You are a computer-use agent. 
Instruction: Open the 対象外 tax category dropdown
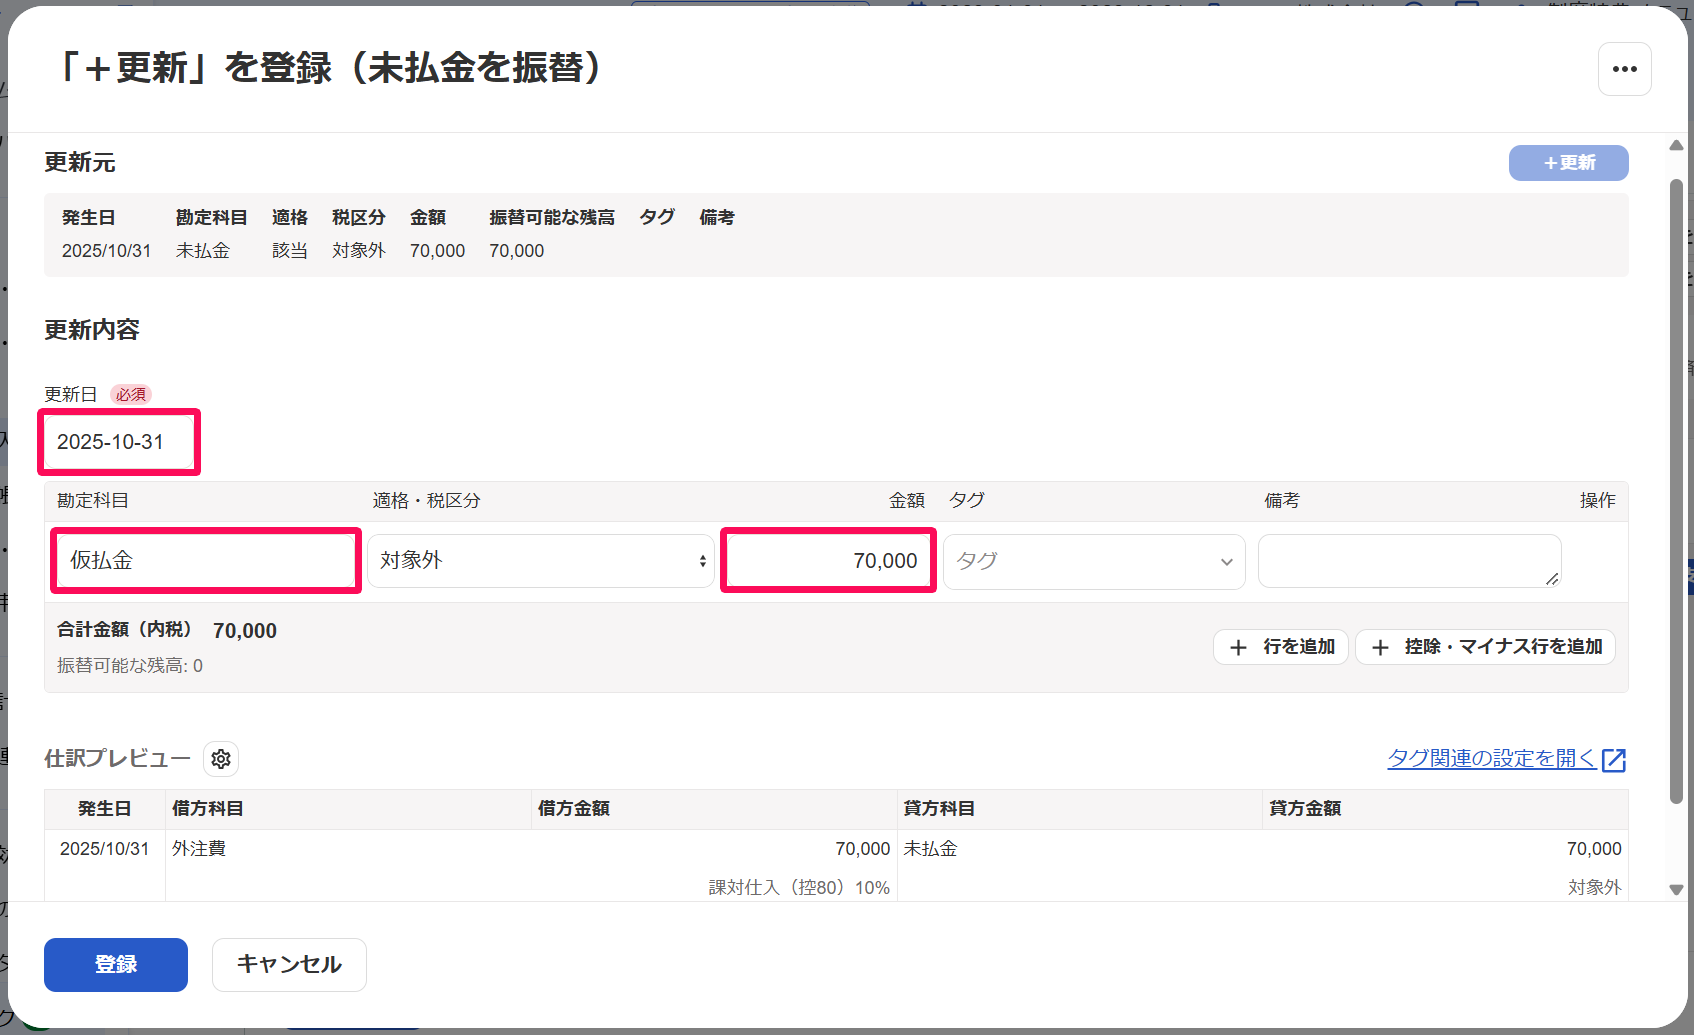(x=541, y=561)
